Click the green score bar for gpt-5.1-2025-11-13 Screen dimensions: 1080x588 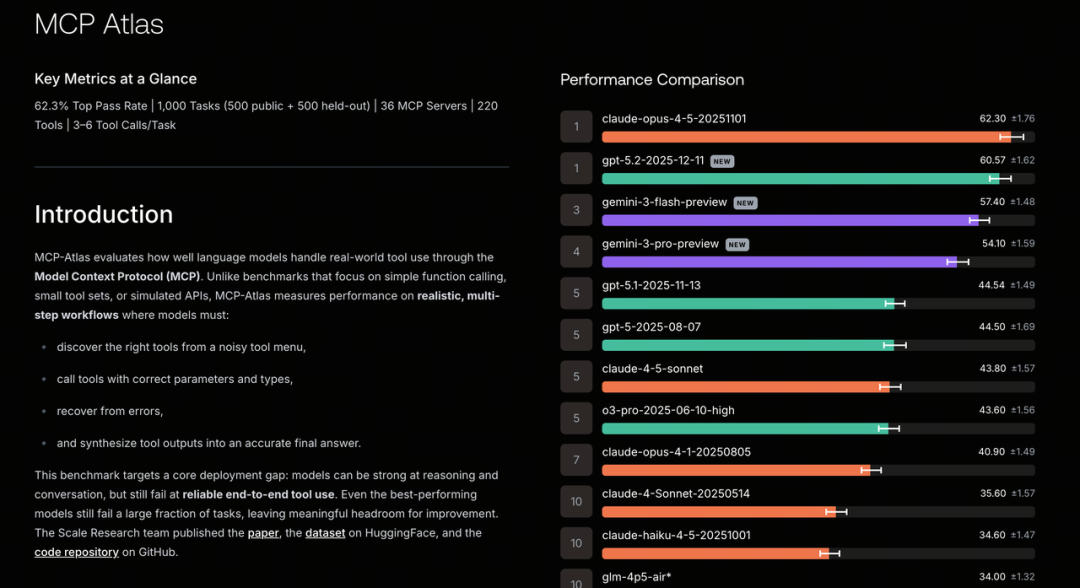click(x=748, y=303)
